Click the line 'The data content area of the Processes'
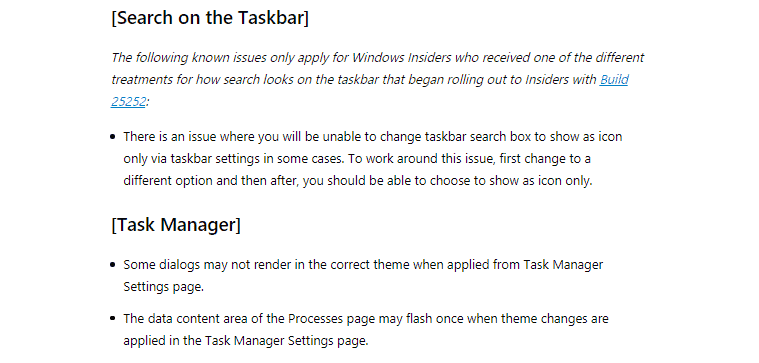 coord(365,319)
